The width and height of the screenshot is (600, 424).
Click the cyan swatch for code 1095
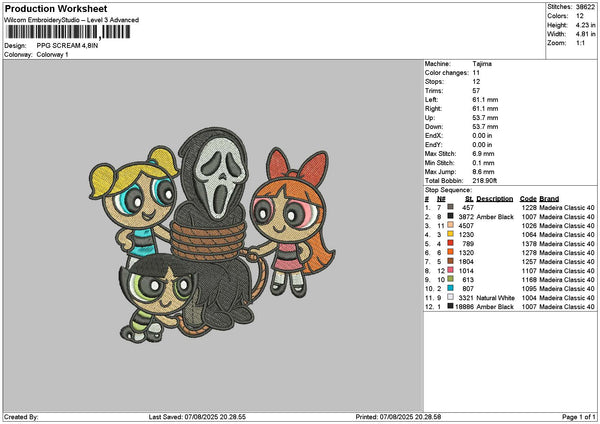[451, 288]
